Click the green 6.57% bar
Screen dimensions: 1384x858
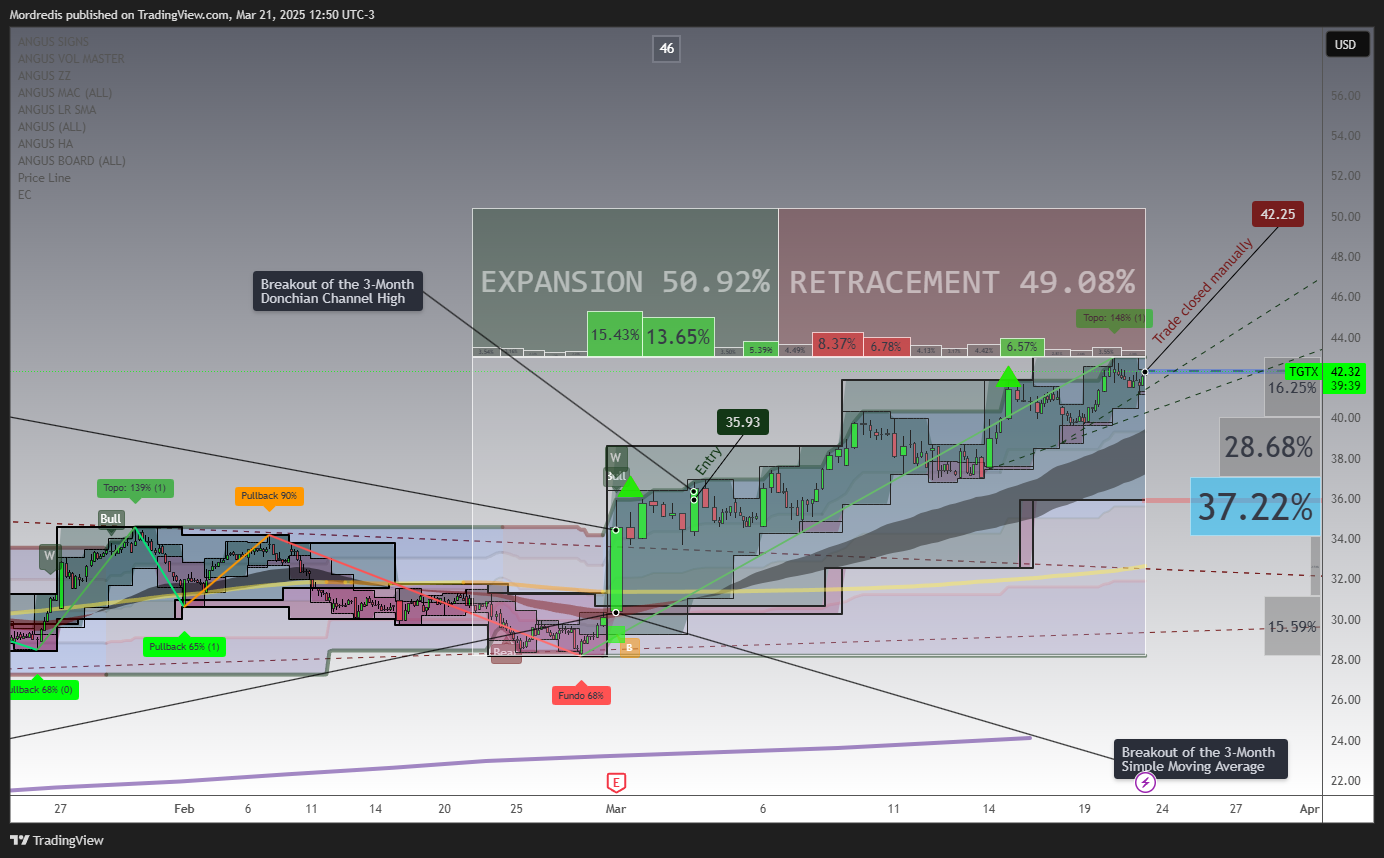(1023, 347)
